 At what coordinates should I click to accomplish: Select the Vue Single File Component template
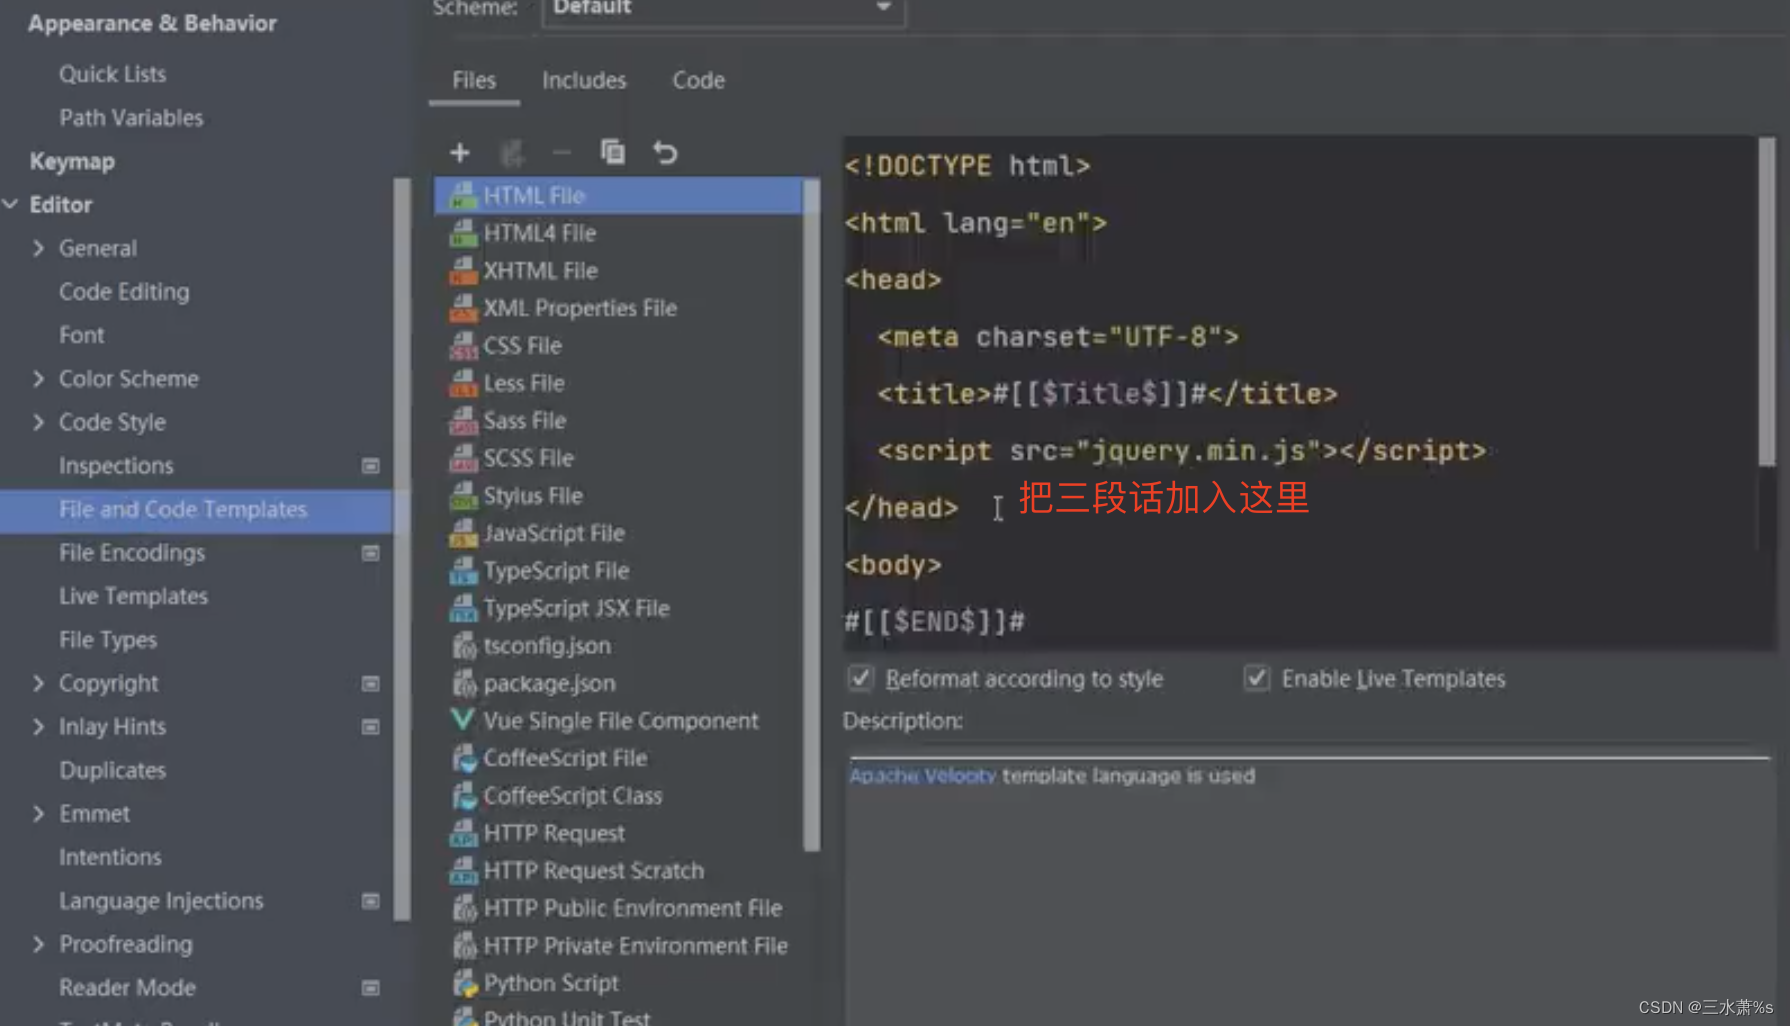click(x=619, y=720)
